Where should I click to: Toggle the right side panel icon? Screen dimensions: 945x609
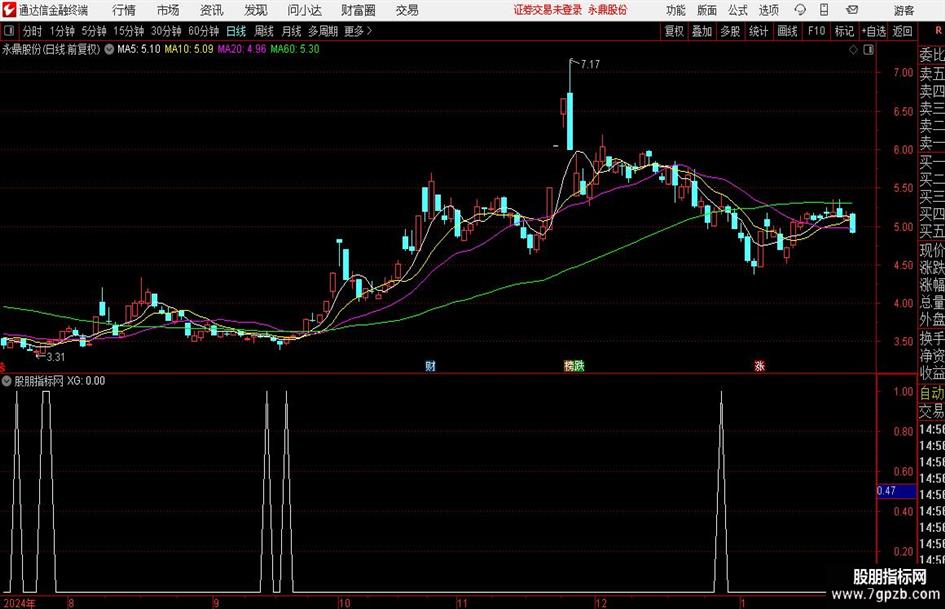point(868,50)
